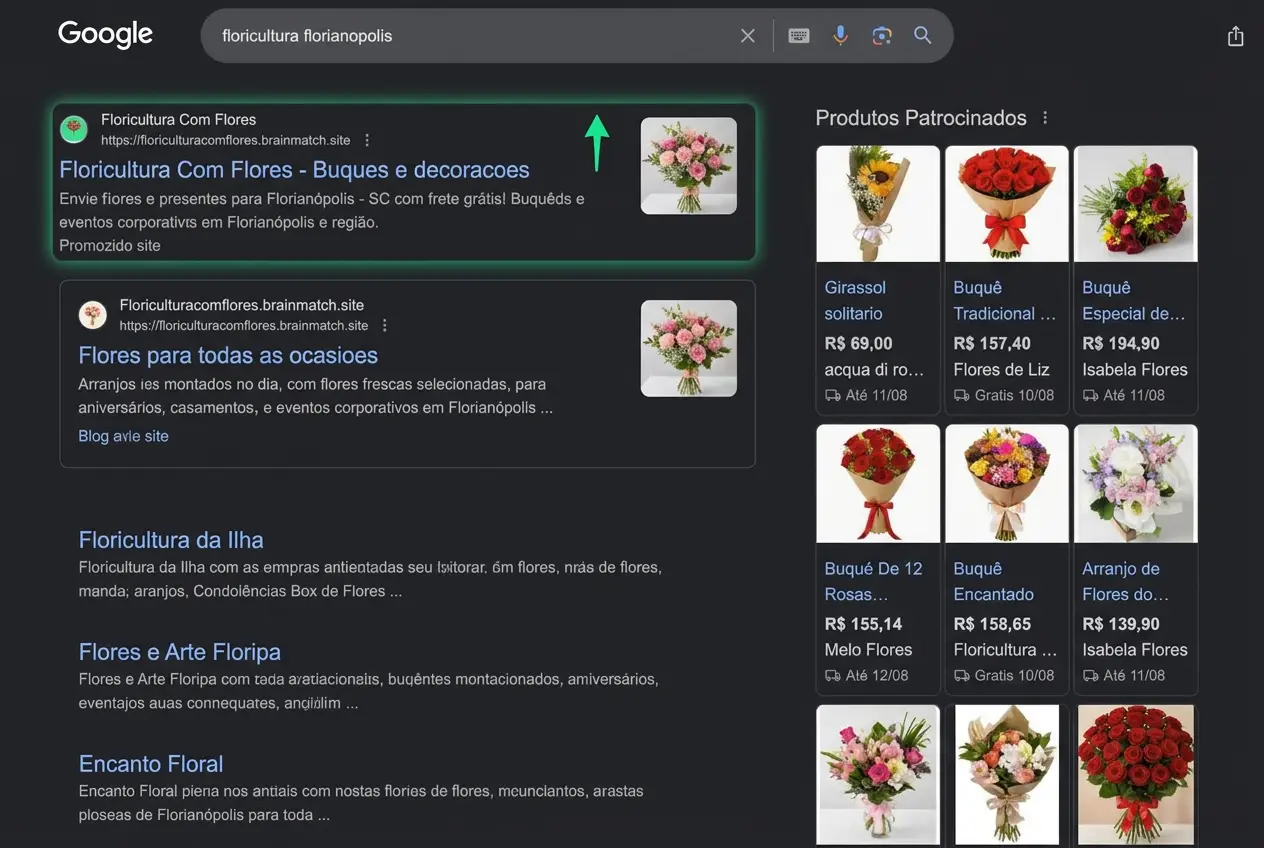
Task: Click the Floricultura Com Flores site favicon
Action: (x=74, y=129)
